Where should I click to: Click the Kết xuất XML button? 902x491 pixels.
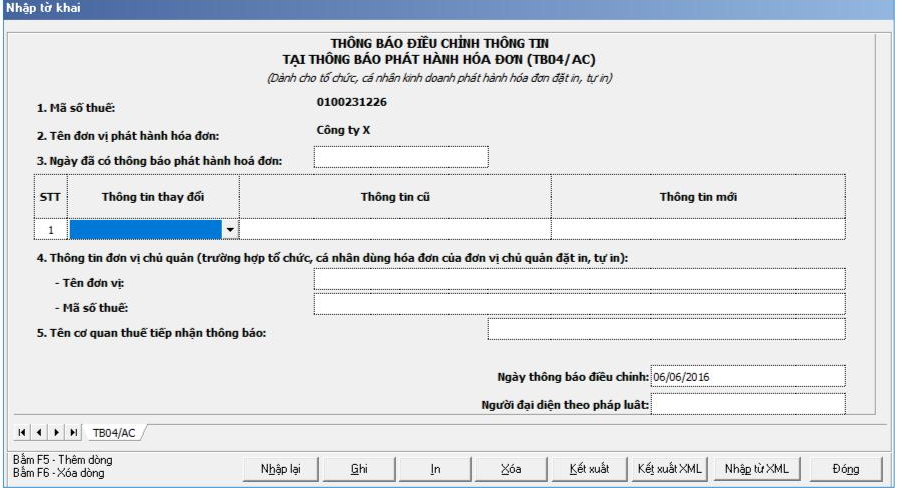[x=670, y=469]
